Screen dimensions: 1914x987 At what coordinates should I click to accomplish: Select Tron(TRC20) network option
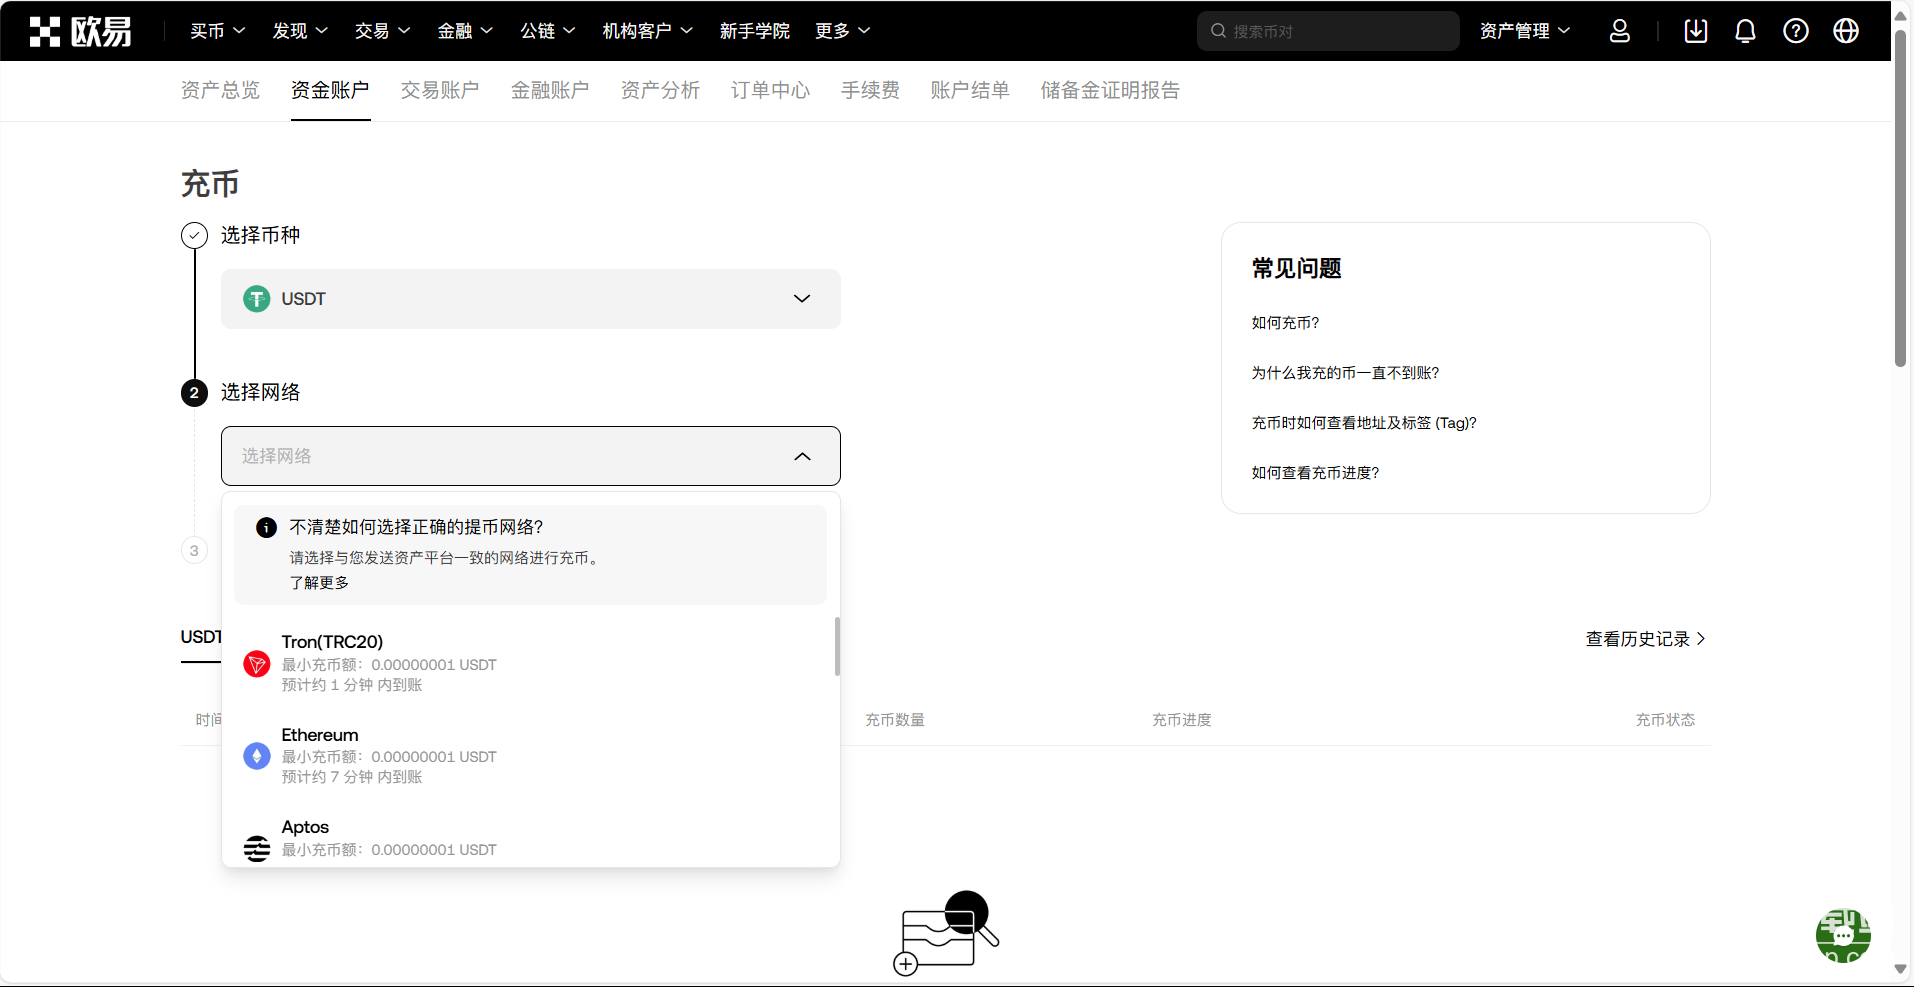[531, 663]
